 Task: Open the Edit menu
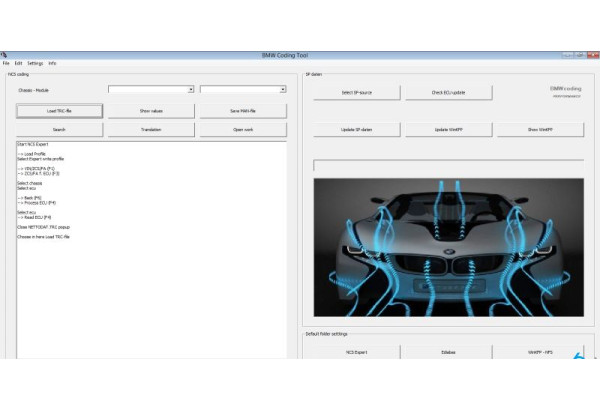[18, 63]
